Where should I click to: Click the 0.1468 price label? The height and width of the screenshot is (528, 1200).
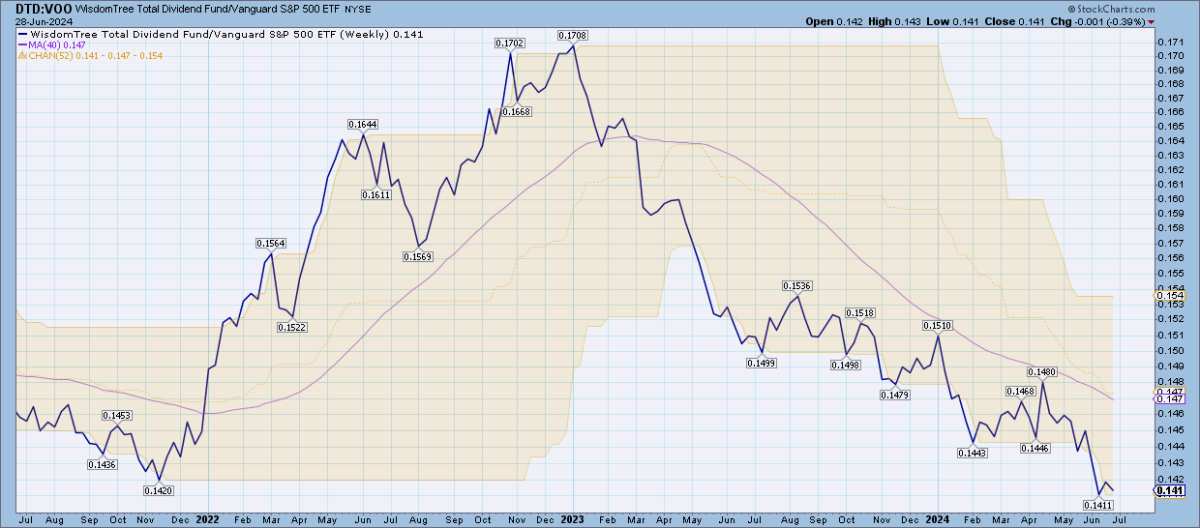(x=1021, y=391)
